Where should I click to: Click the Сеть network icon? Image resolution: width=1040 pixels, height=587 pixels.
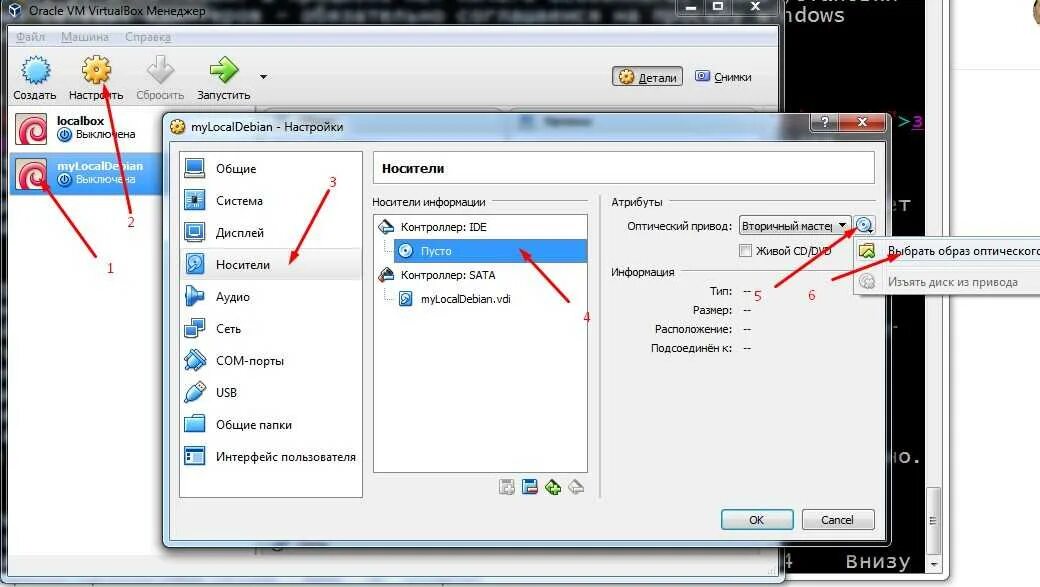(x=194, y=328)
